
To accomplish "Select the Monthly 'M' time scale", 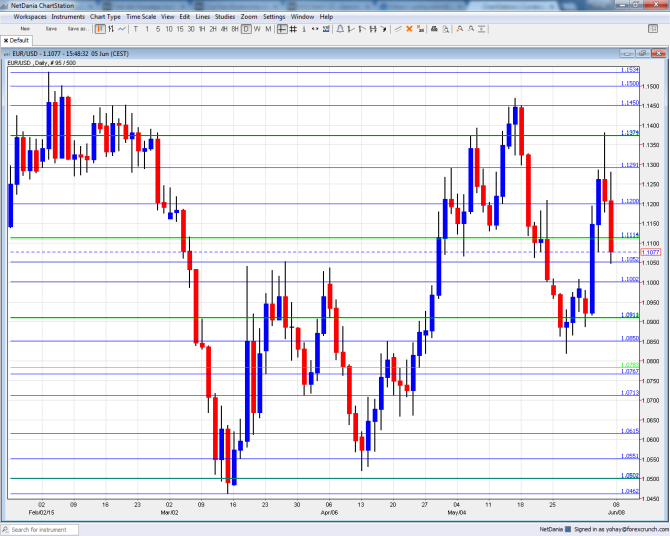I will click(x=268, y=29).
